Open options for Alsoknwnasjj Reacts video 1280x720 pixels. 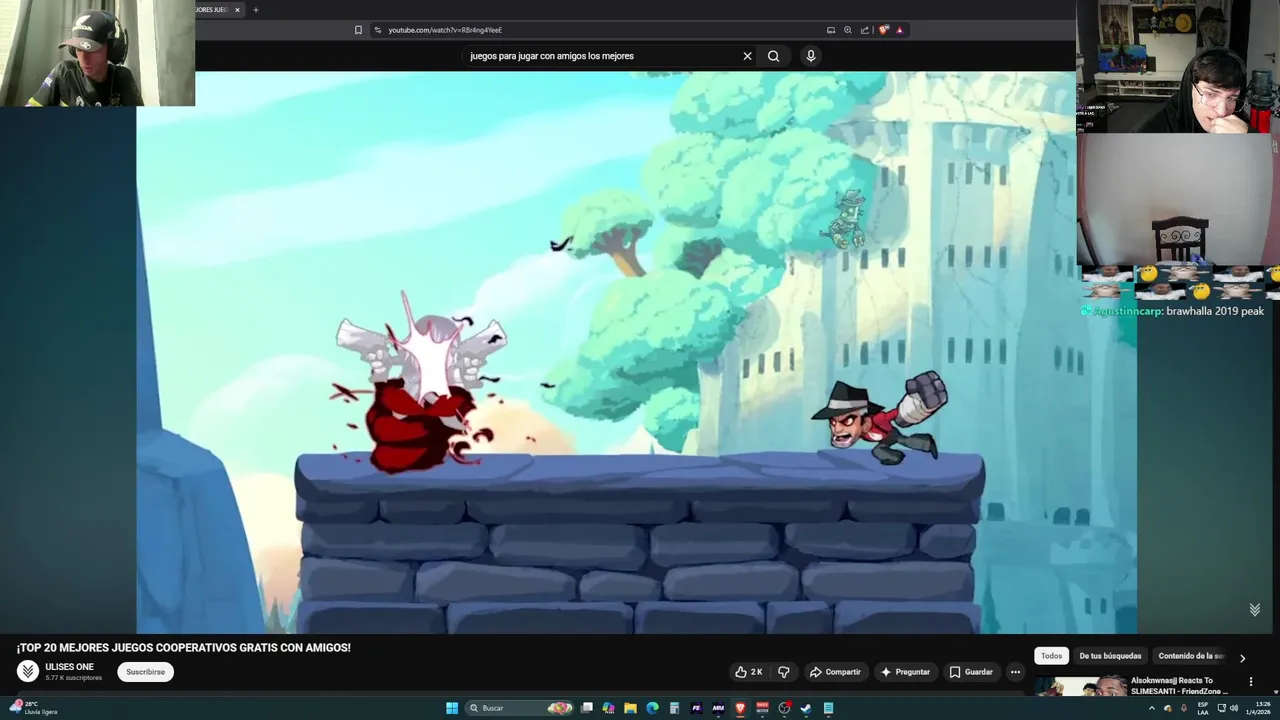point(1250,682)
